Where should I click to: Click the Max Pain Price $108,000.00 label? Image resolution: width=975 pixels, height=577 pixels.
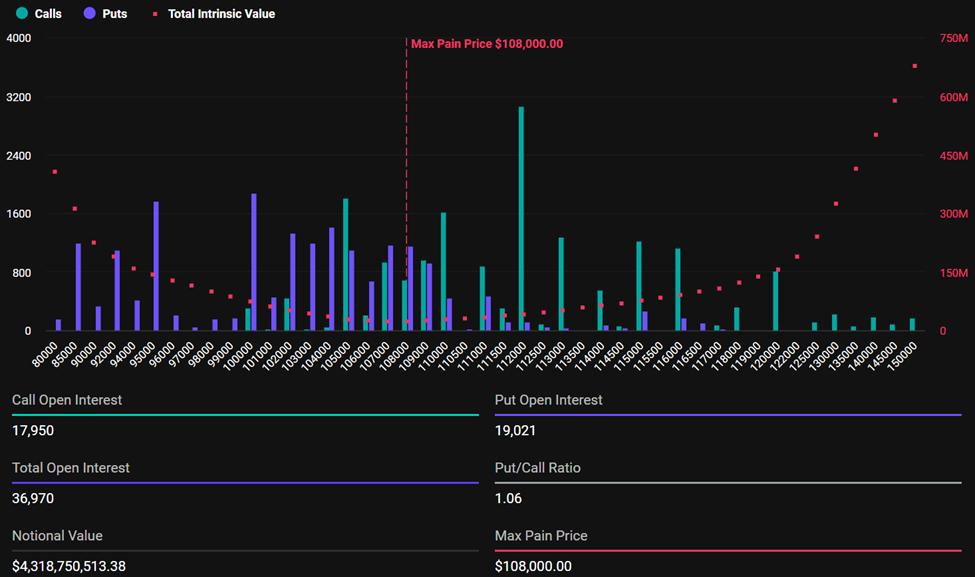[486, 44]
